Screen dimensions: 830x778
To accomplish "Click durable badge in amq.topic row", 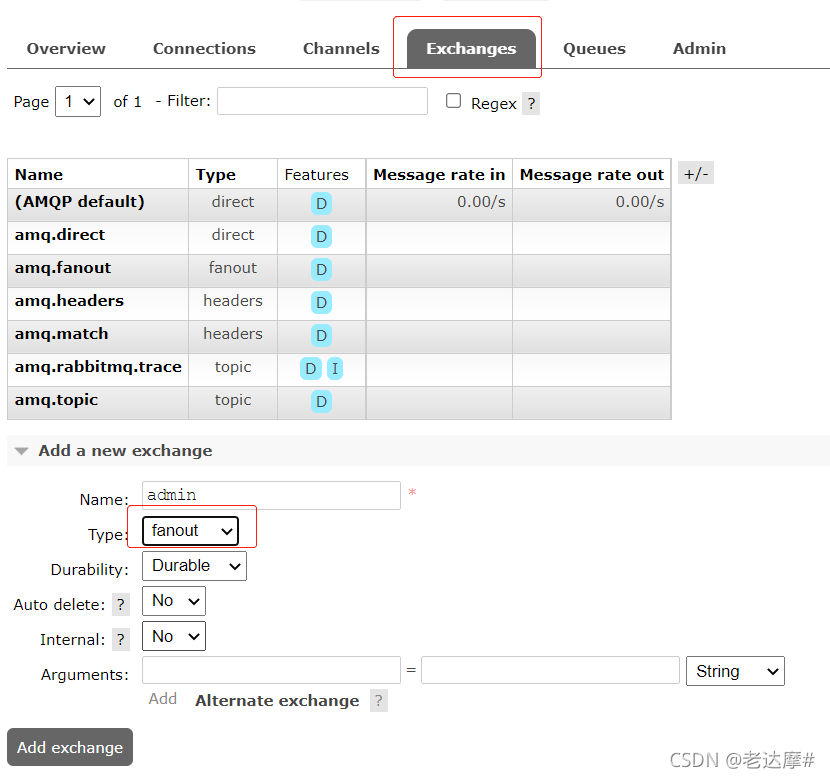I will coord(321,402).
